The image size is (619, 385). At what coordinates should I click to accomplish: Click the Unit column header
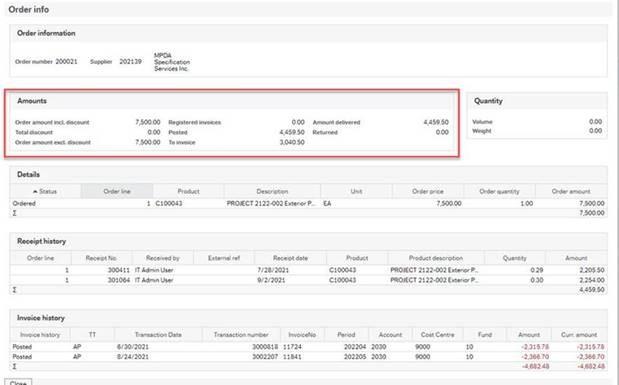(x=356, y=191)
